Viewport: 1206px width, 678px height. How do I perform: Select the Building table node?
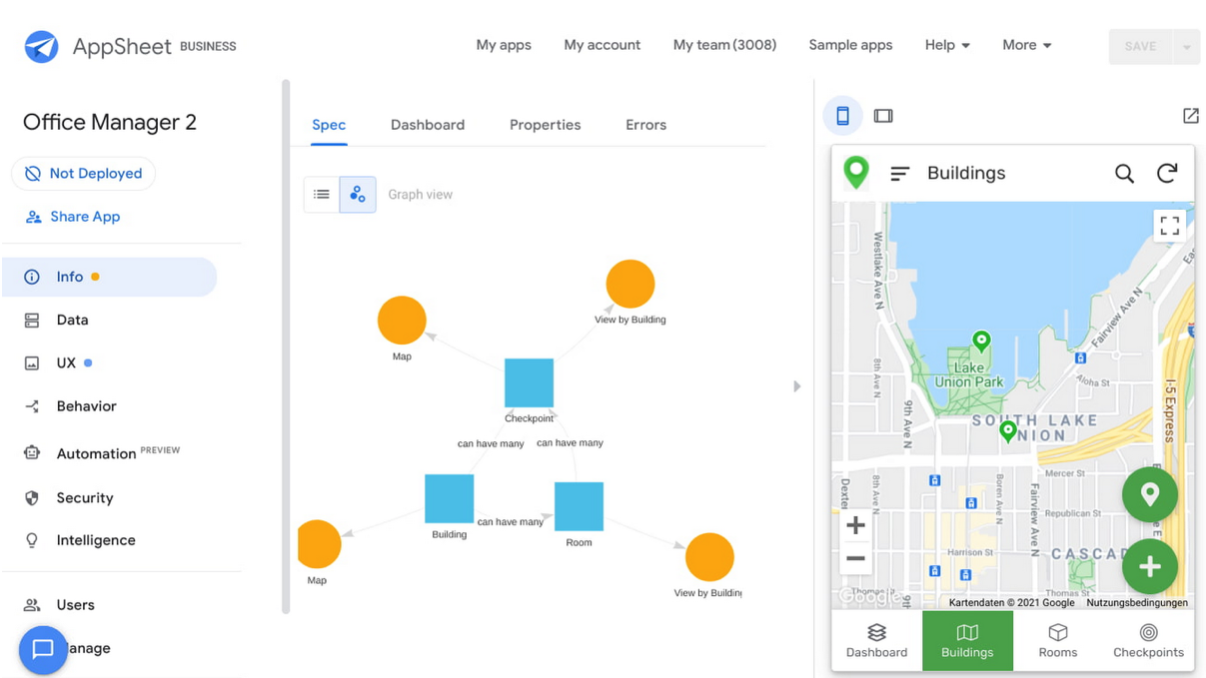coord(449,499)
